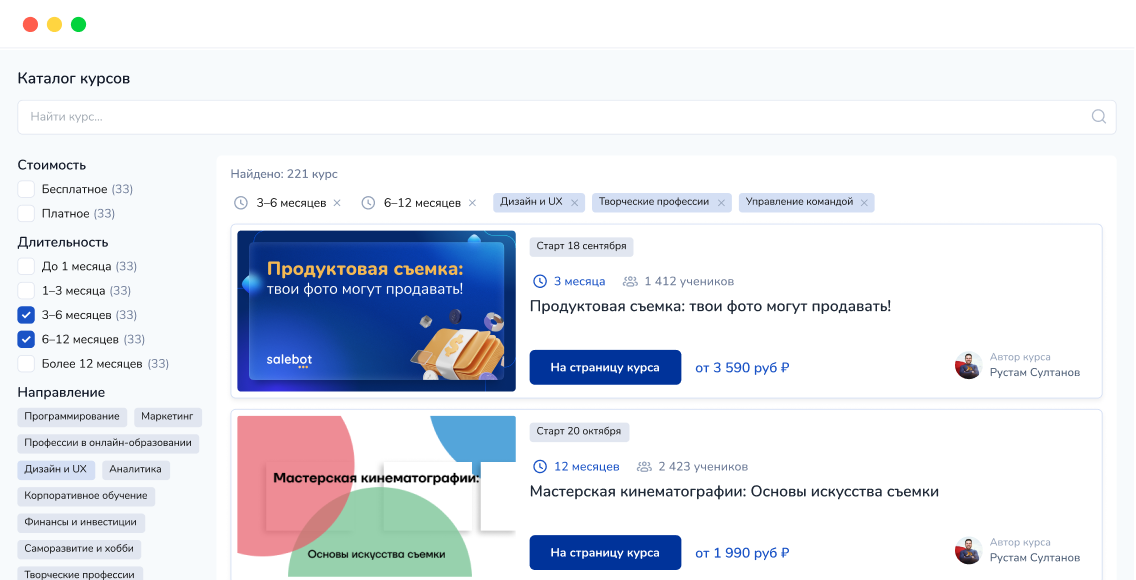The height and width of the screenshot is (580, 1136).
Task: Select the Программирование direction tag
Action: 72,416
